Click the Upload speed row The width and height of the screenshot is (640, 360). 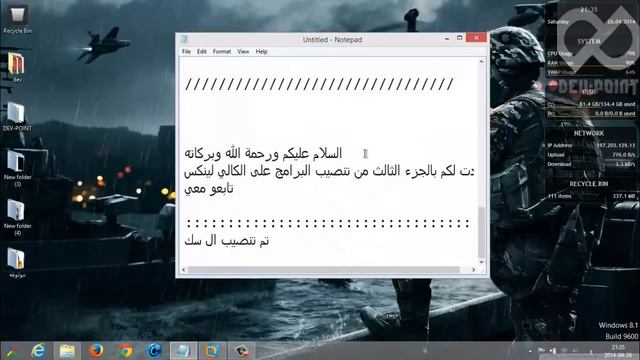[x=591, y=155]
